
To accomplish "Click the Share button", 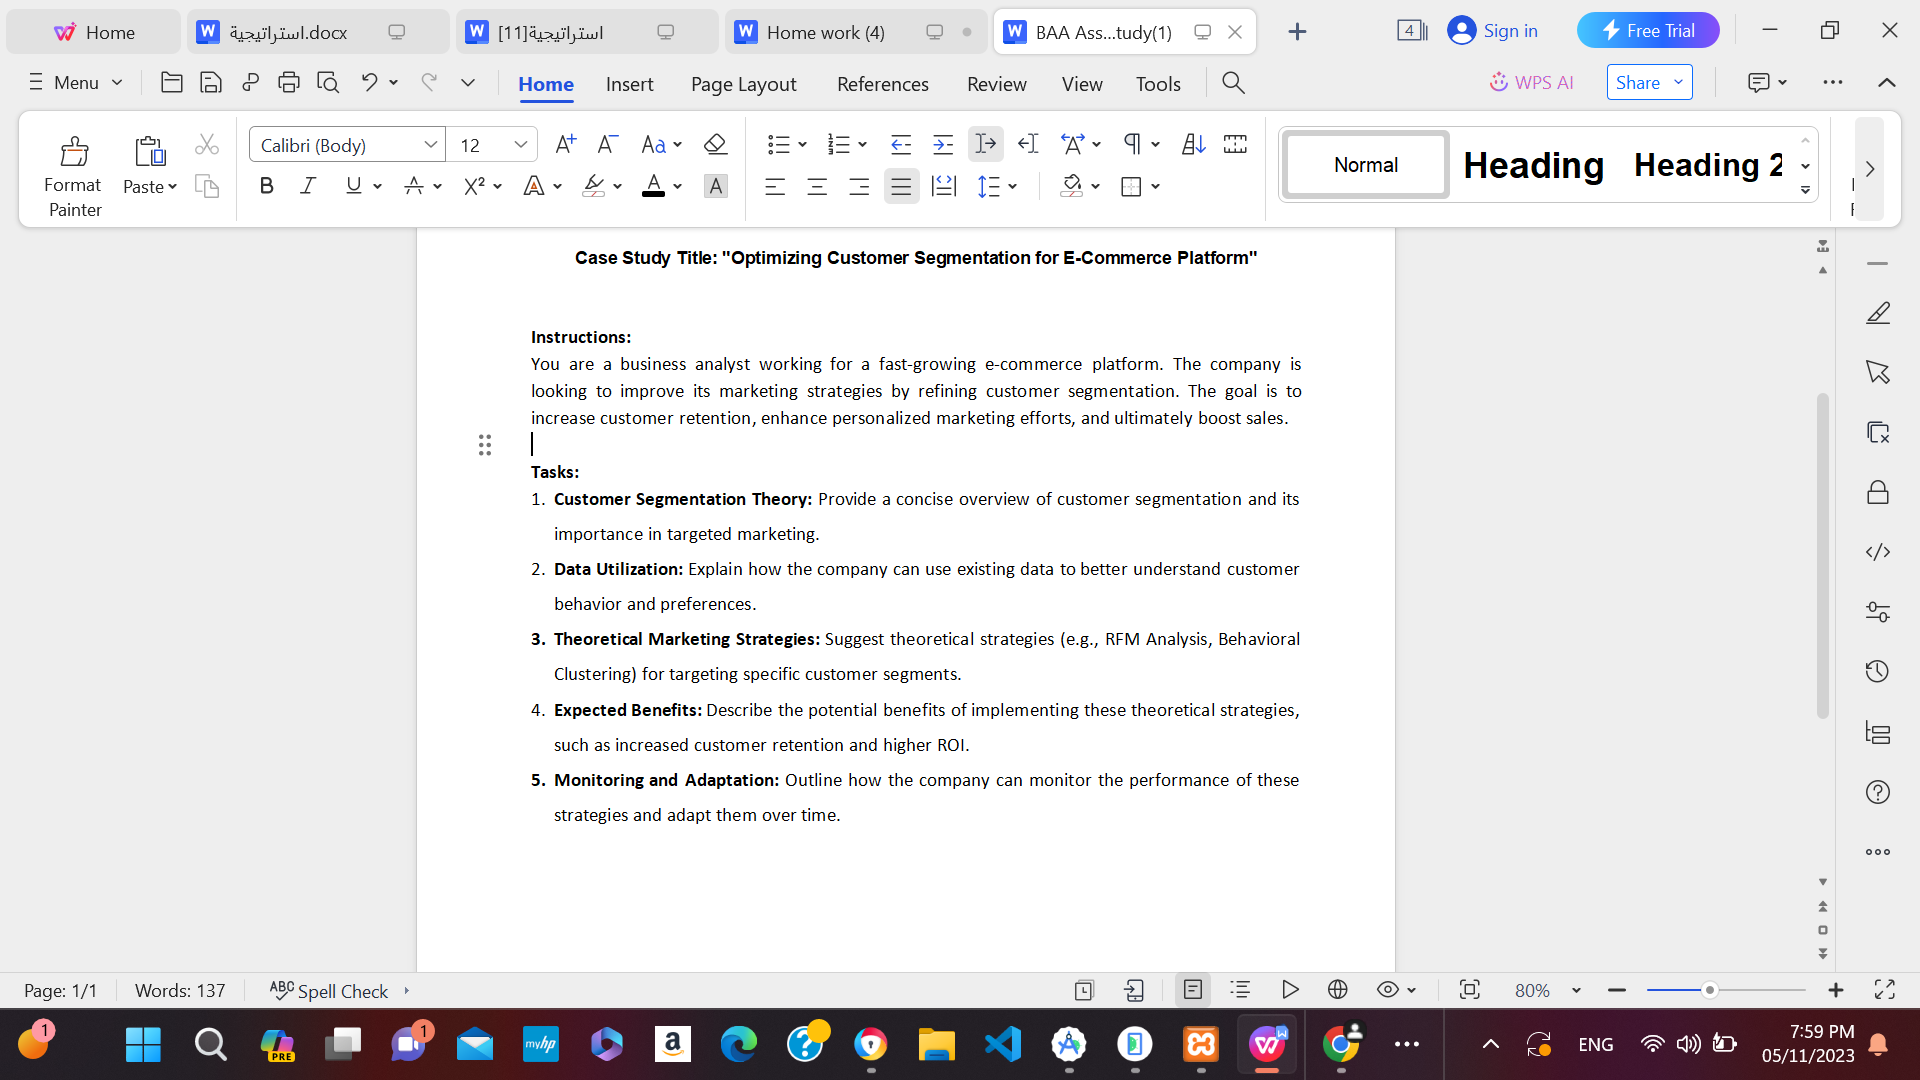I will coord(1648,83).
